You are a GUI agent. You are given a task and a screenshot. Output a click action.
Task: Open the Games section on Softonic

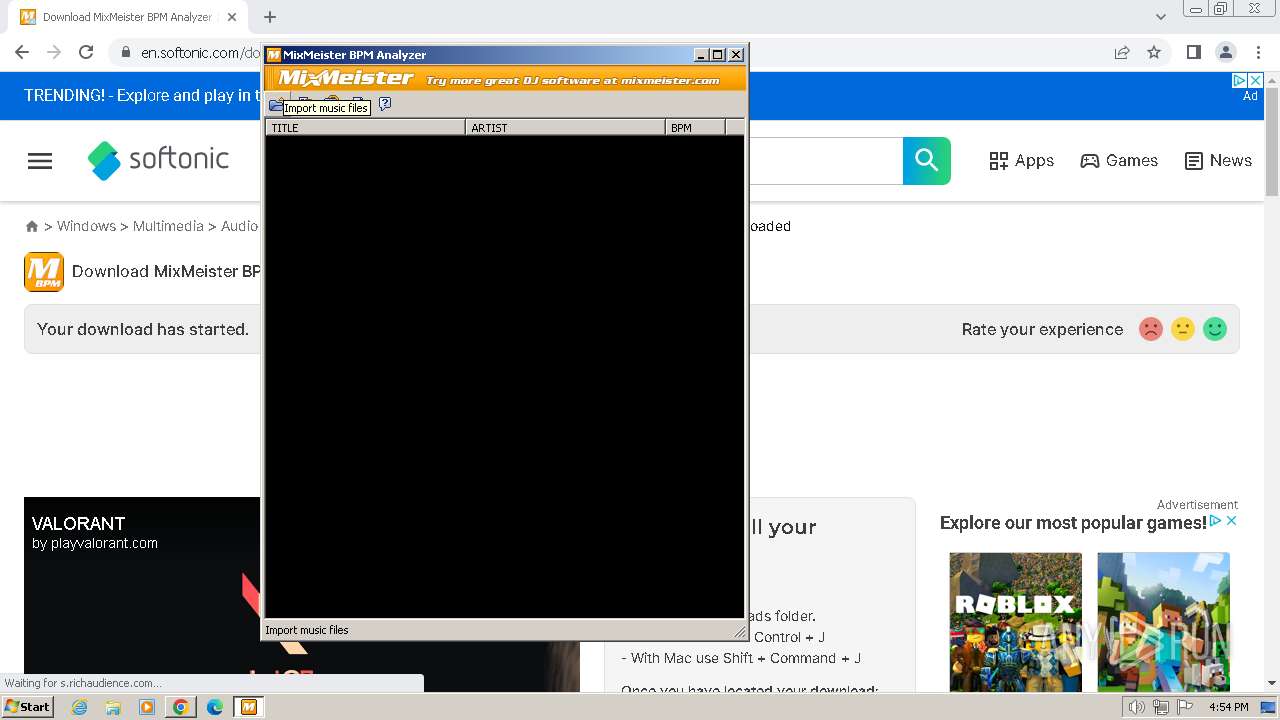[1119, 160]
